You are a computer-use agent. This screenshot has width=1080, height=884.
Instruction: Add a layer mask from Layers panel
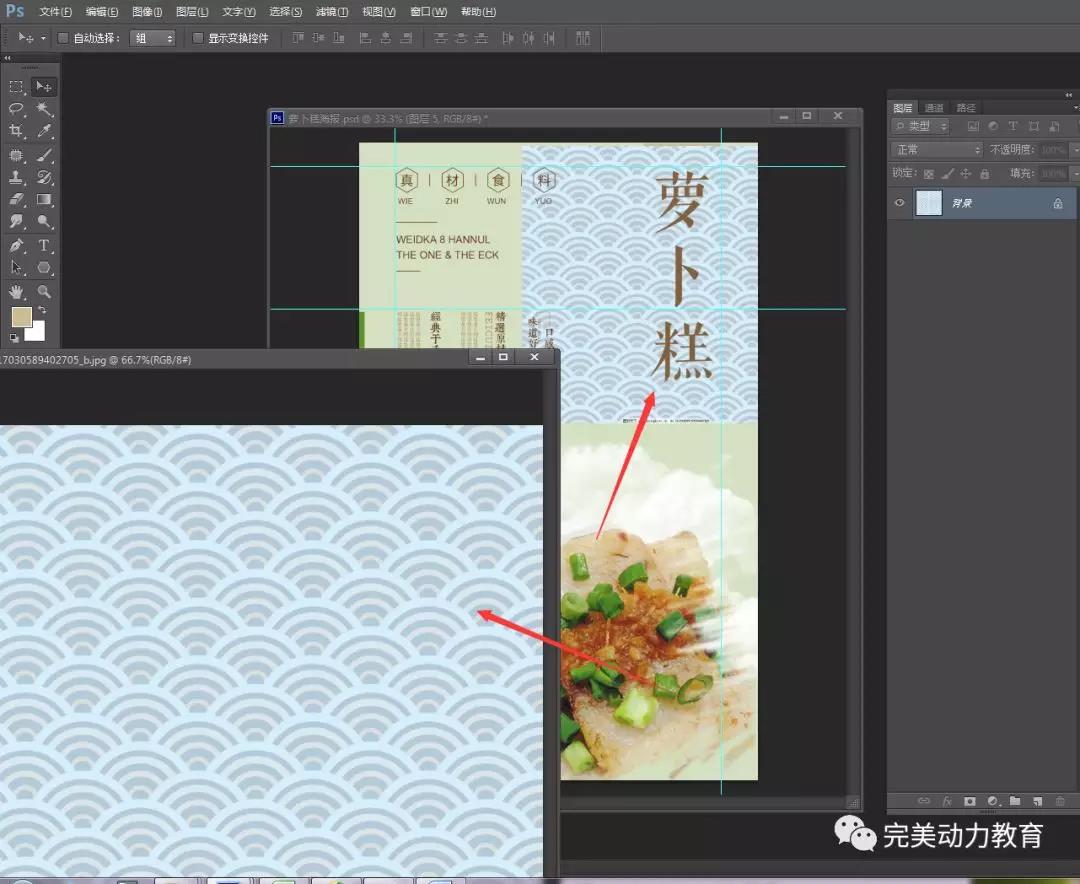pyautogui.click(x=969, y=801)
